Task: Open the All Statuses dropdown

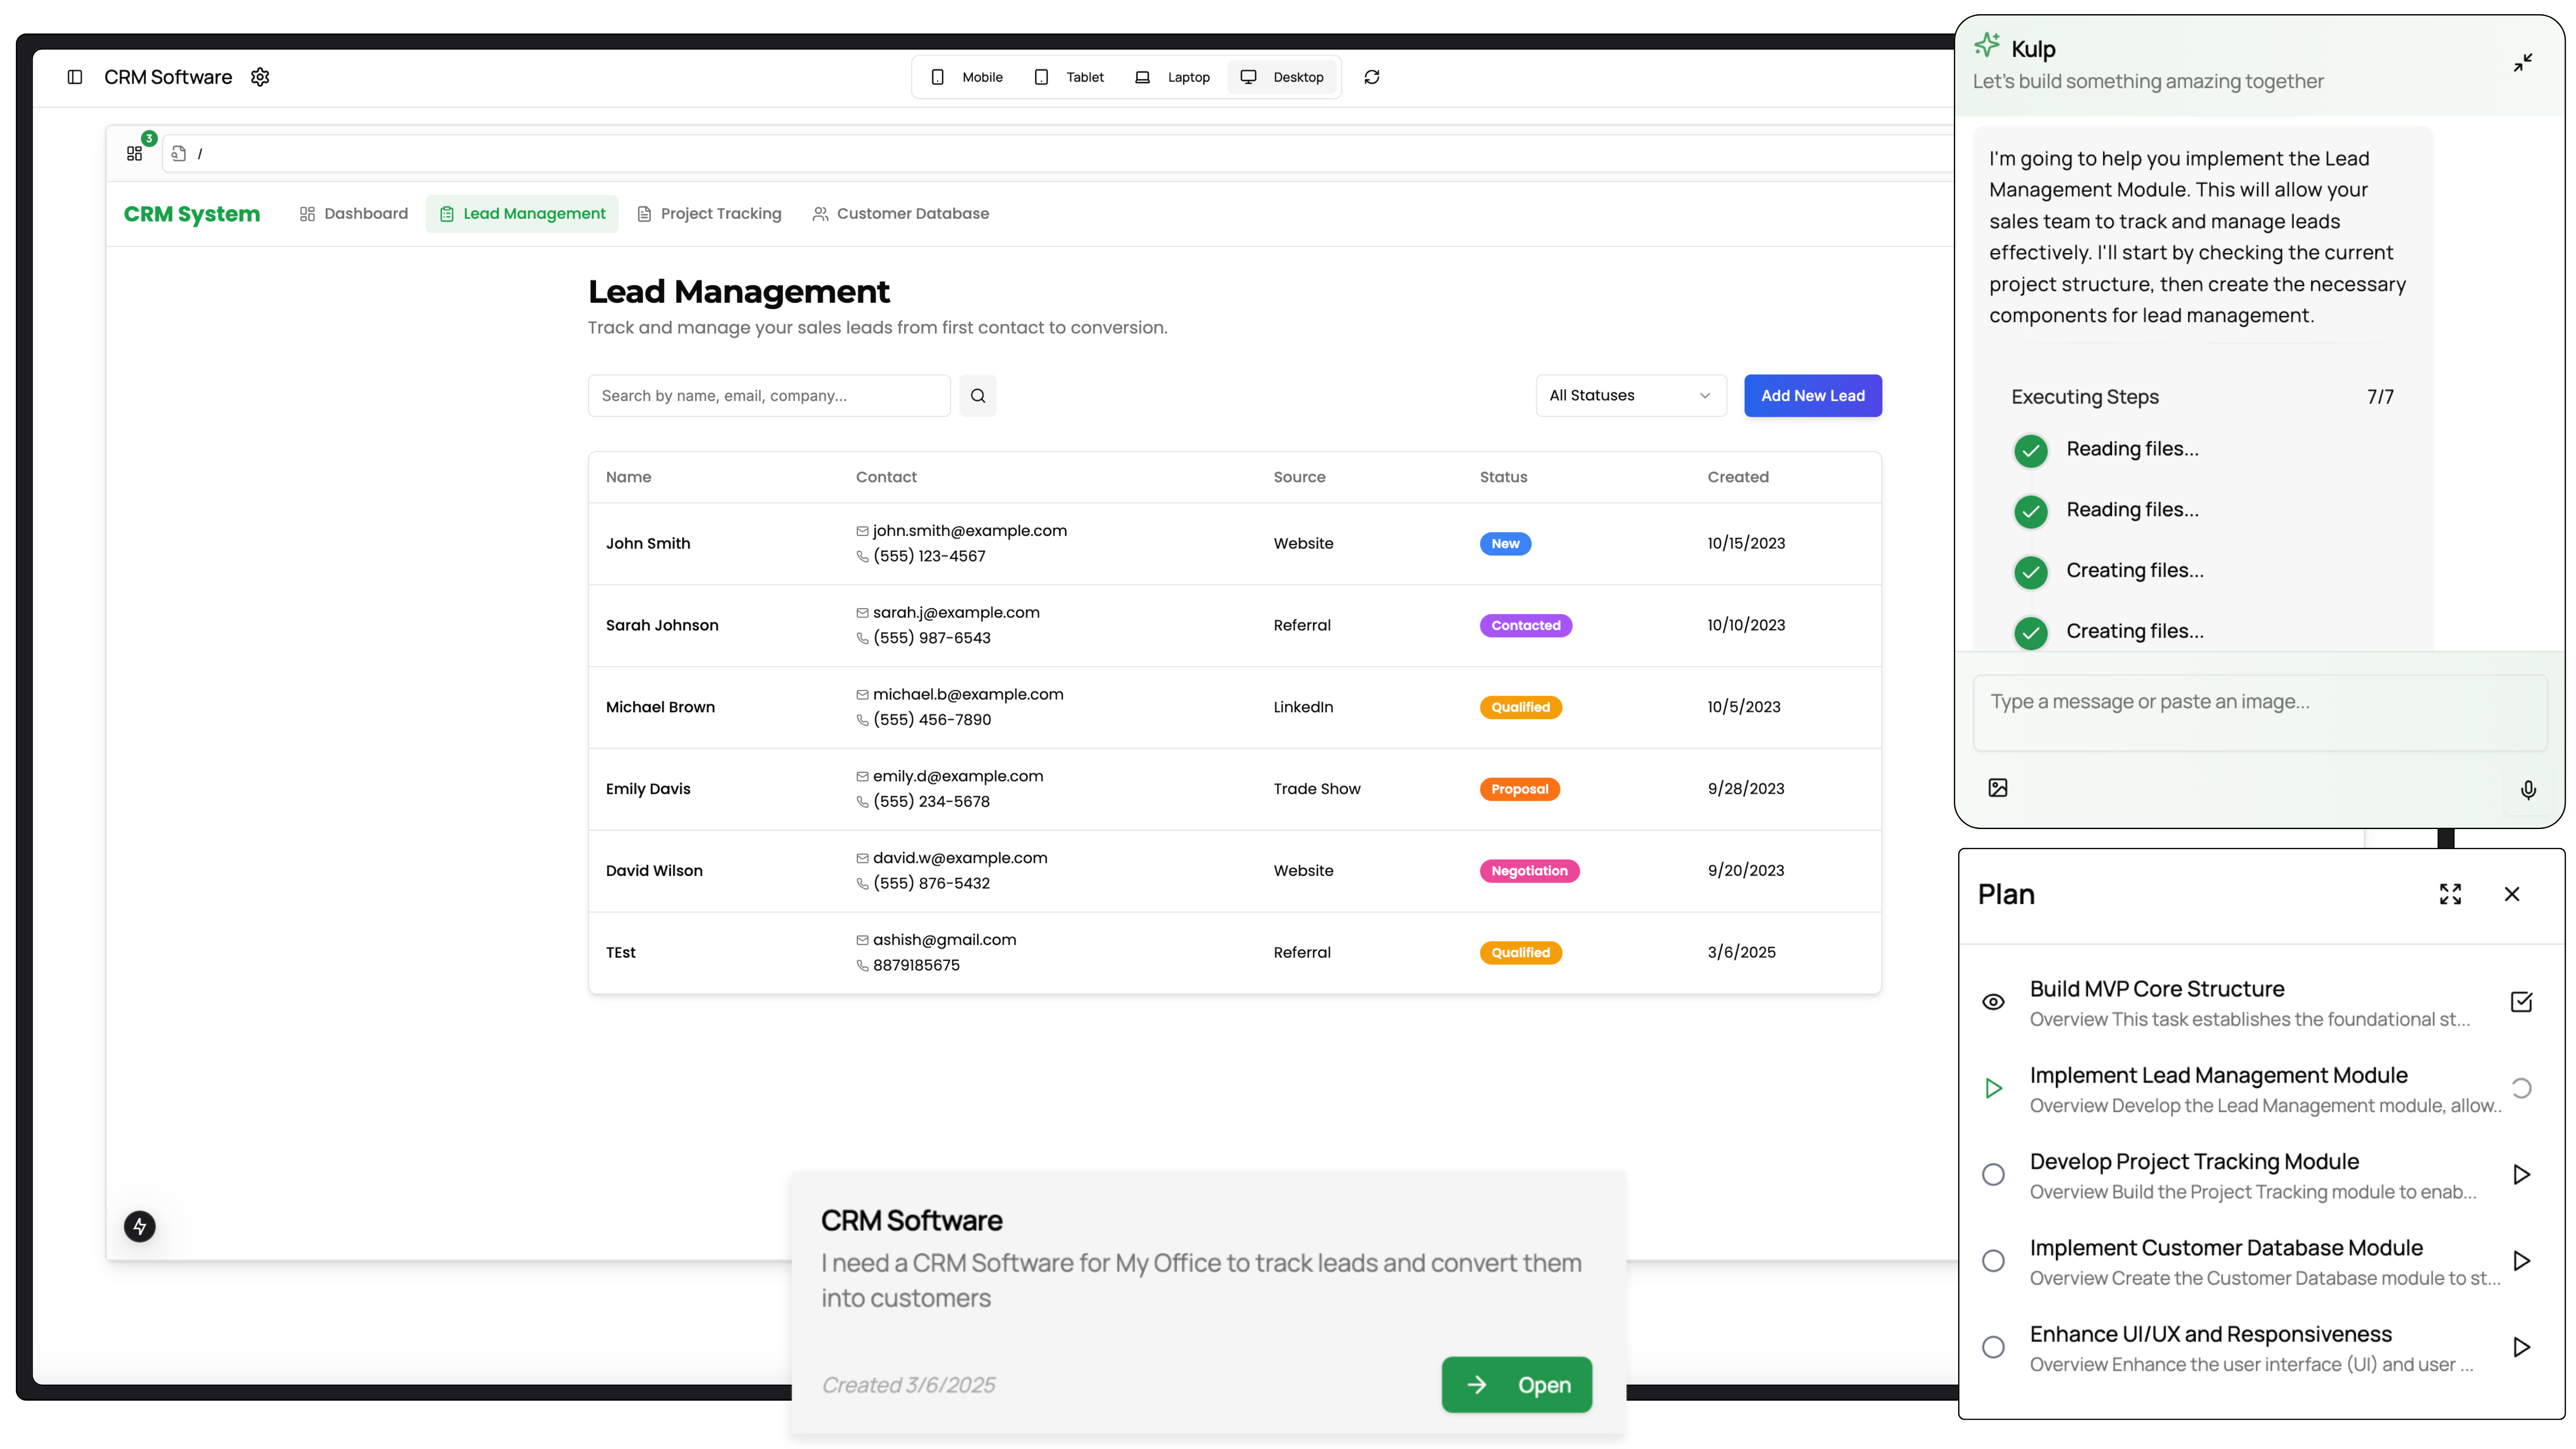Action: [1630, 396]
